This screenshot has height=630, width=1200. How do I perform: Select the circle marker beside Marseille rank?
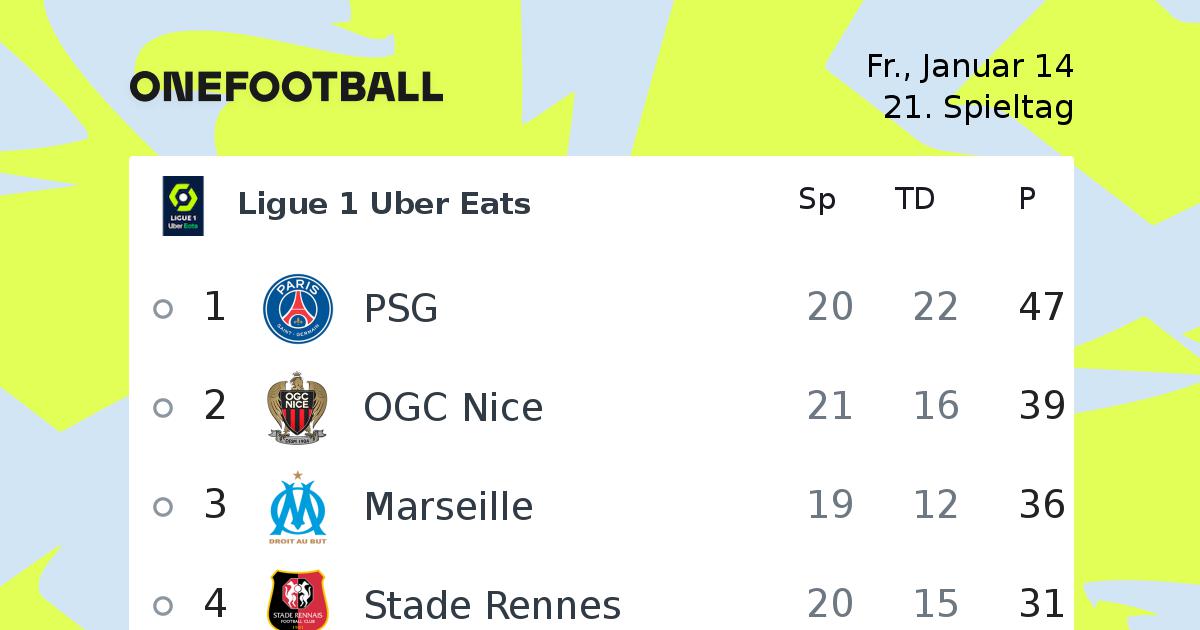[x=163, y=507]
